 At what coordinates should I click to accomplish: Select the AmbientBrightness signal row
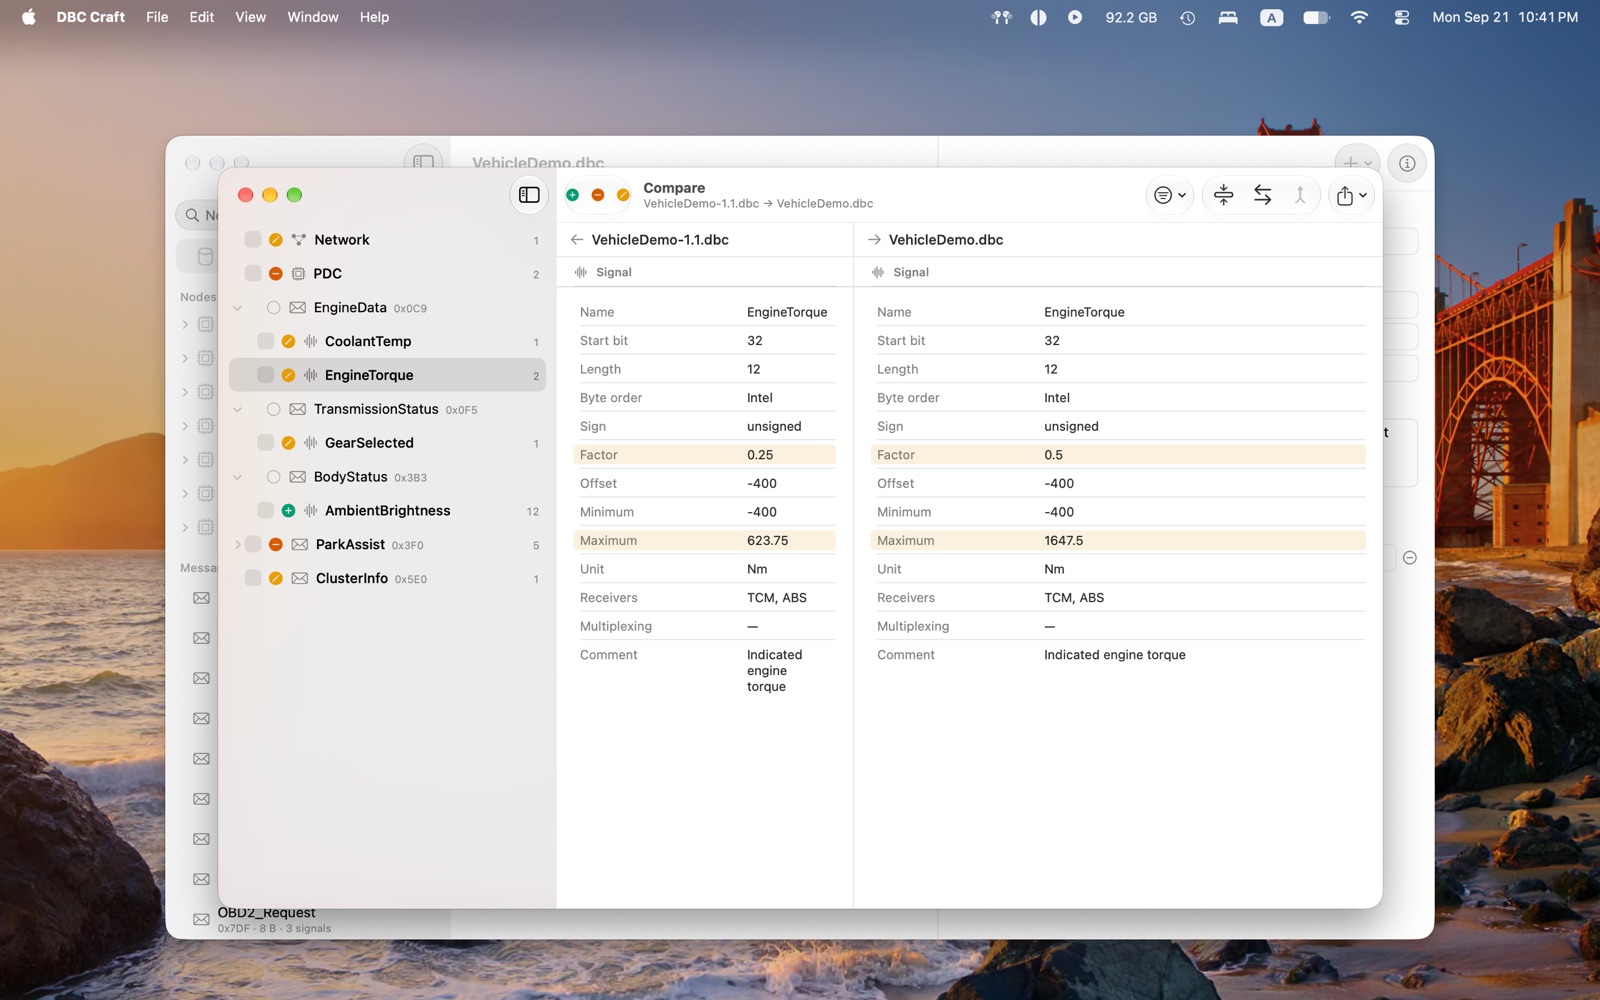coord(388,511)
